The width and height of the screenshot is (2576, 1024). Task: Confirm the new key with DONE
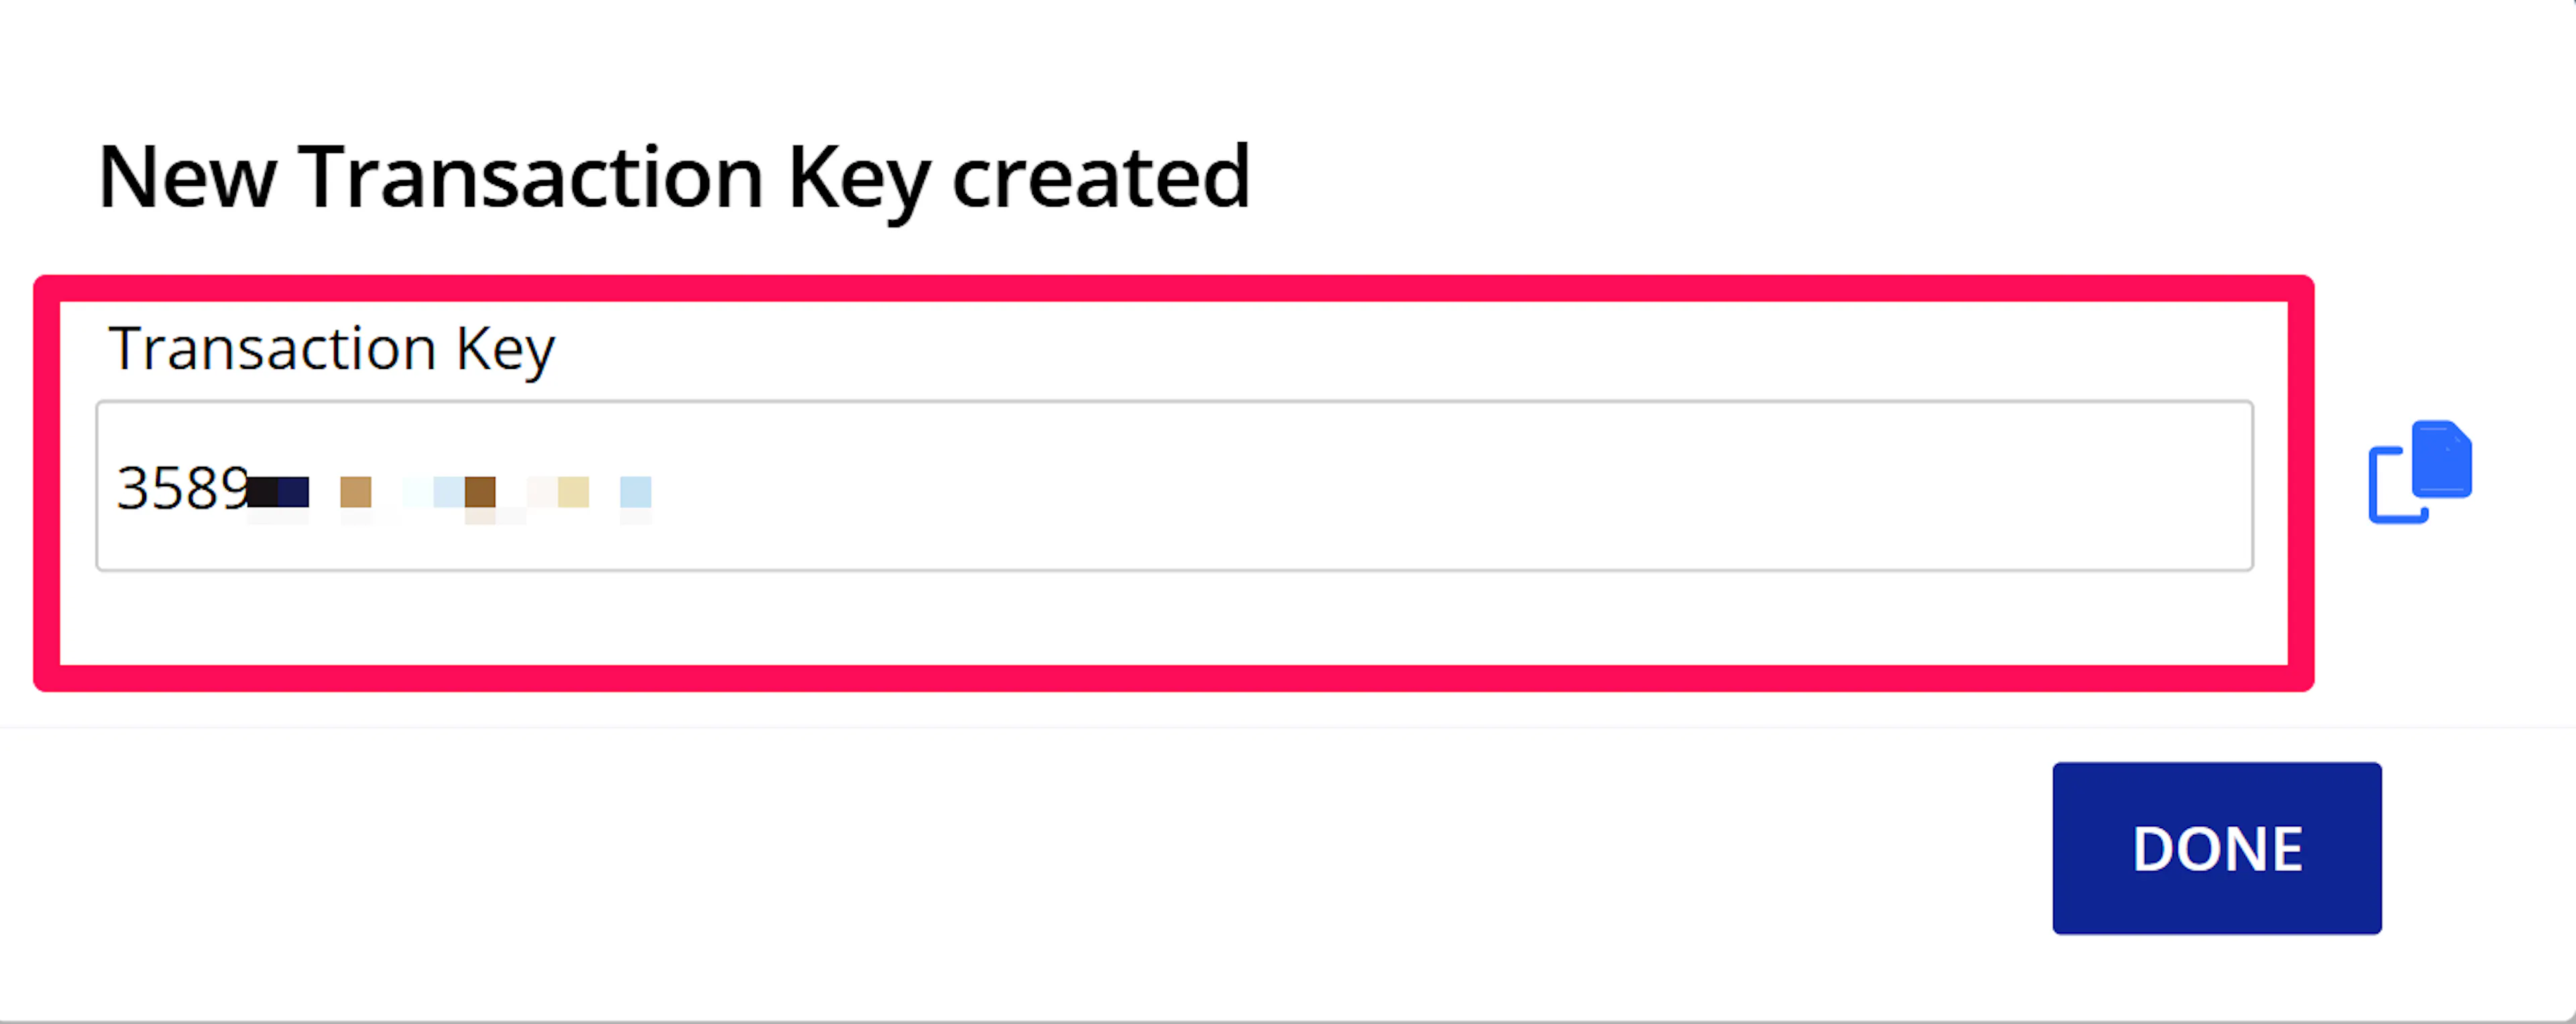[2216, 848]
